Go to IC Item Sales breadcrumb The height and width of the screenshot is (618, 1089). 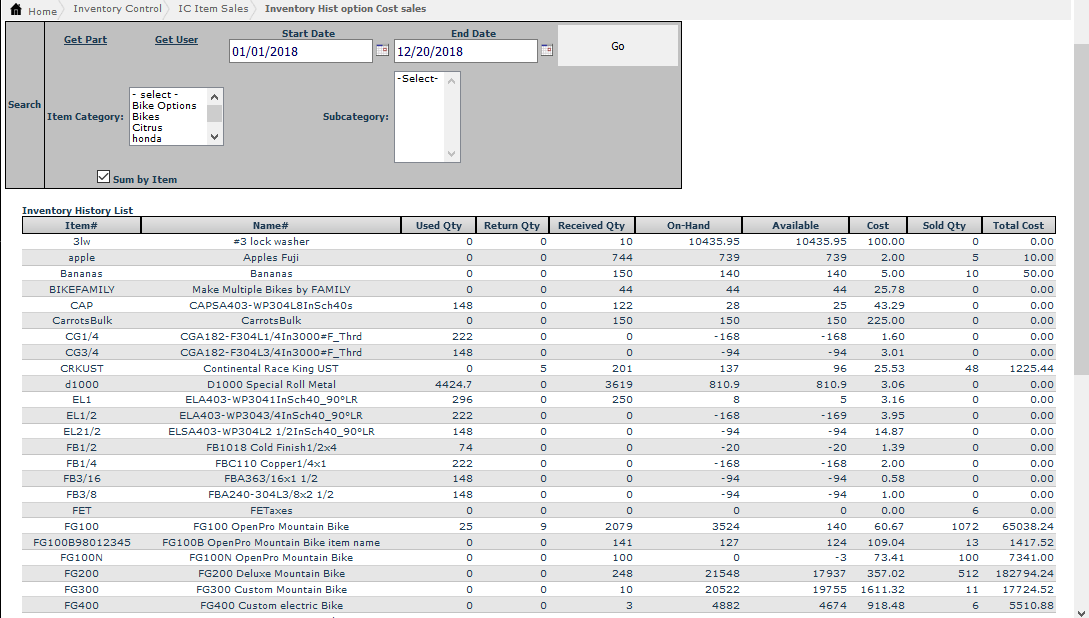213,9
